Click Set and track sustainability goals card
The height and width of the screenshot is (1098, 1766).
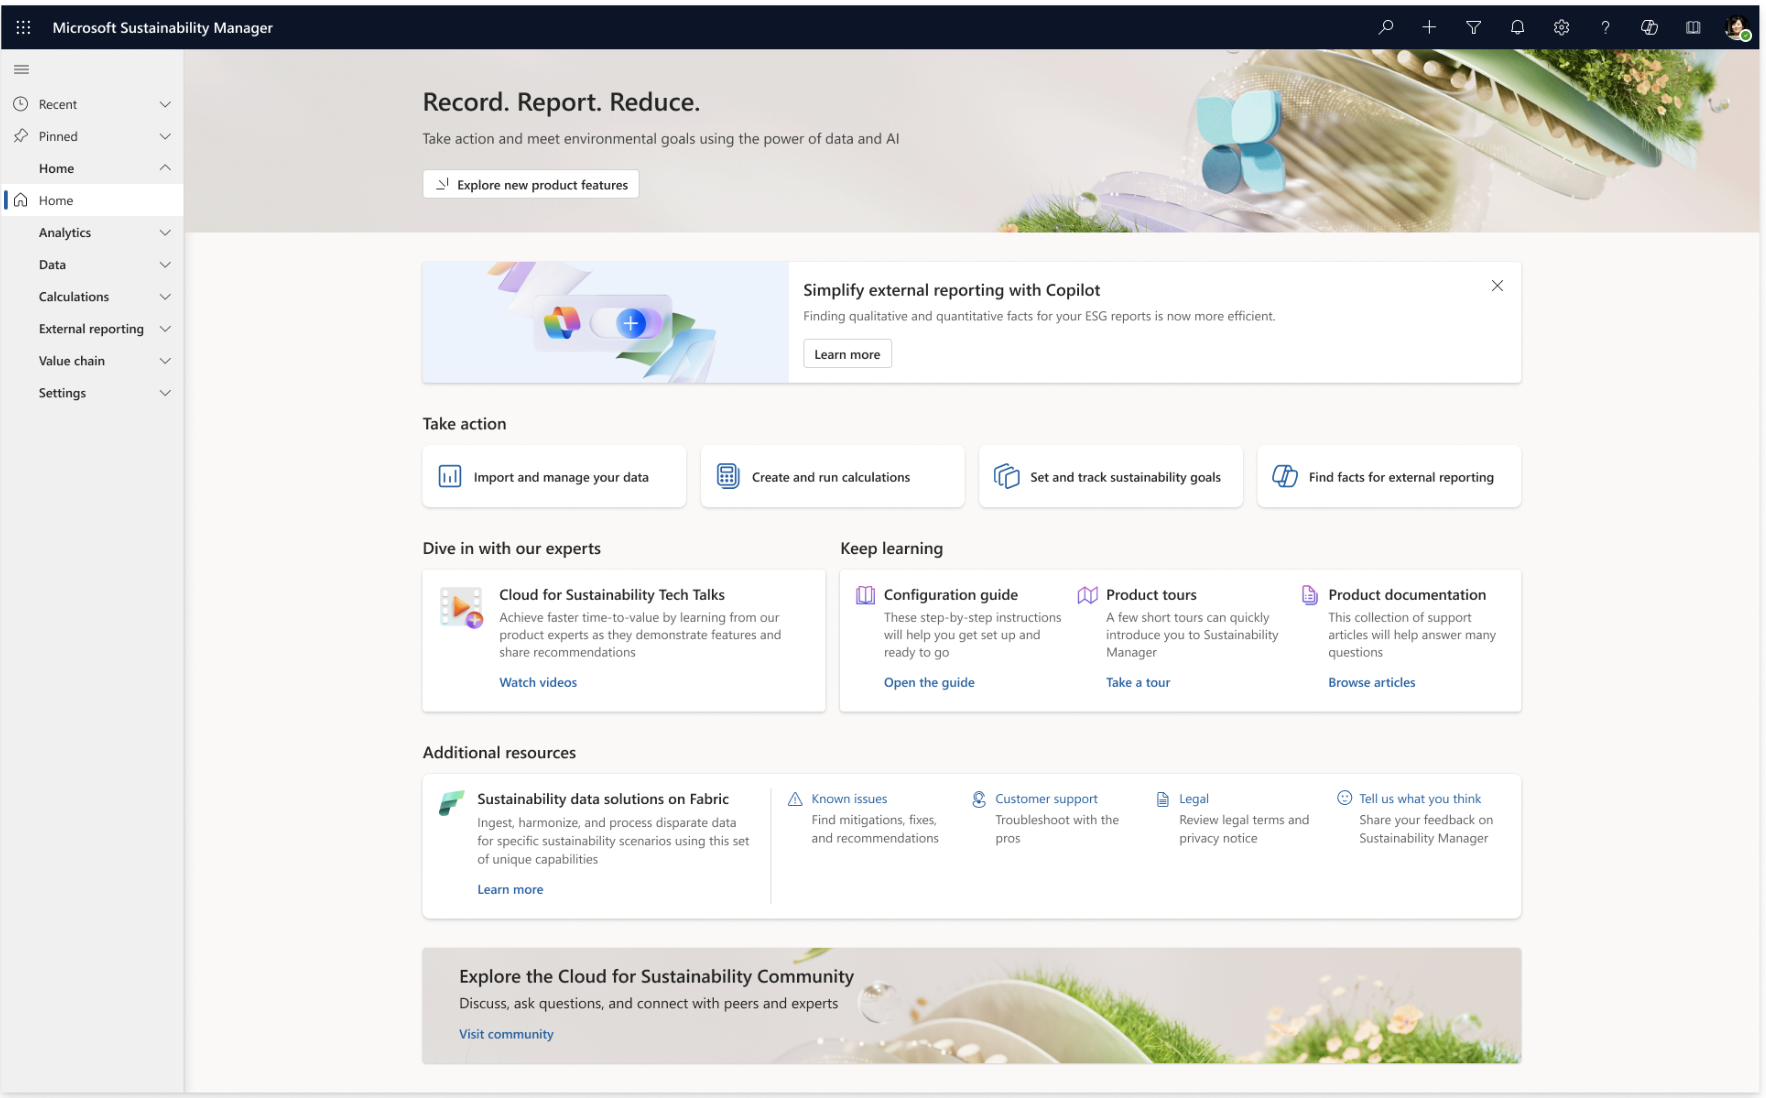[1110, 476]
